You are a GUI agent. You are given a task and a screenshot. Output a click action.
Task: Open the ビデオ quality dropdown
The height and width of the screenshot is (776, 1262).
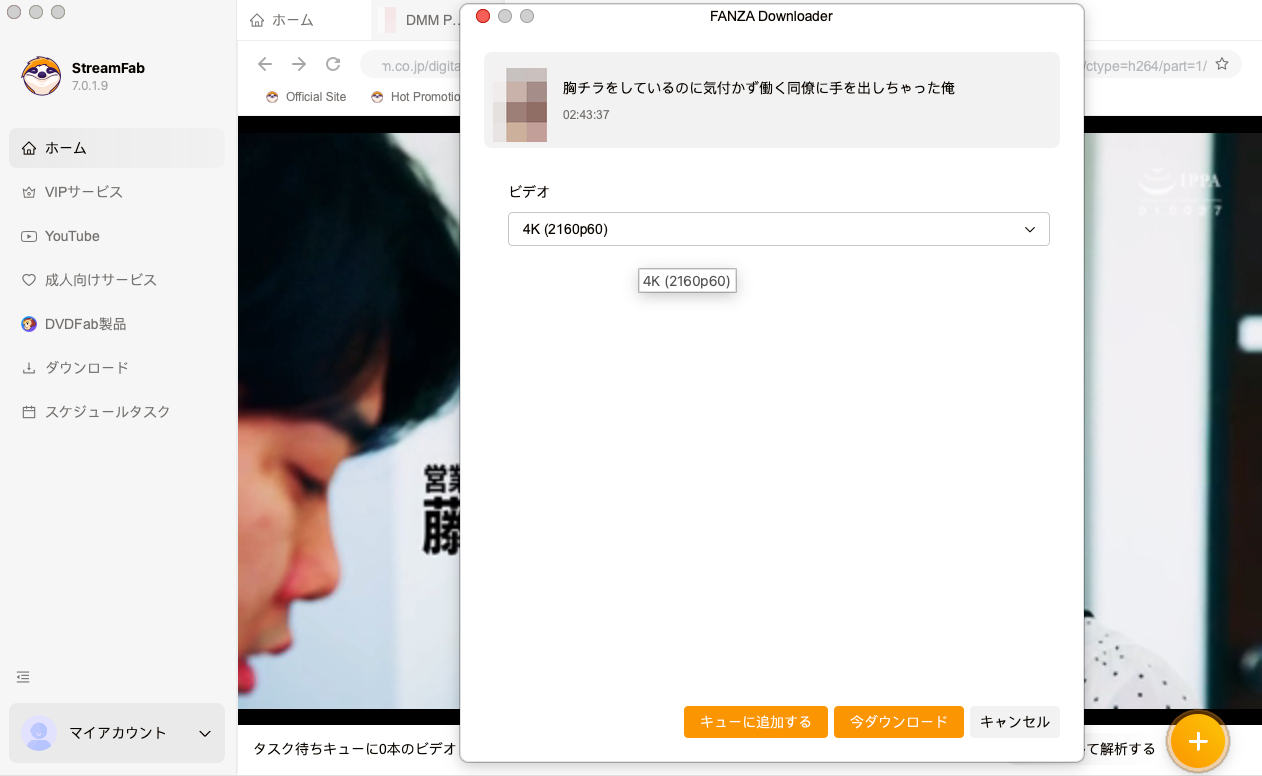779,229
